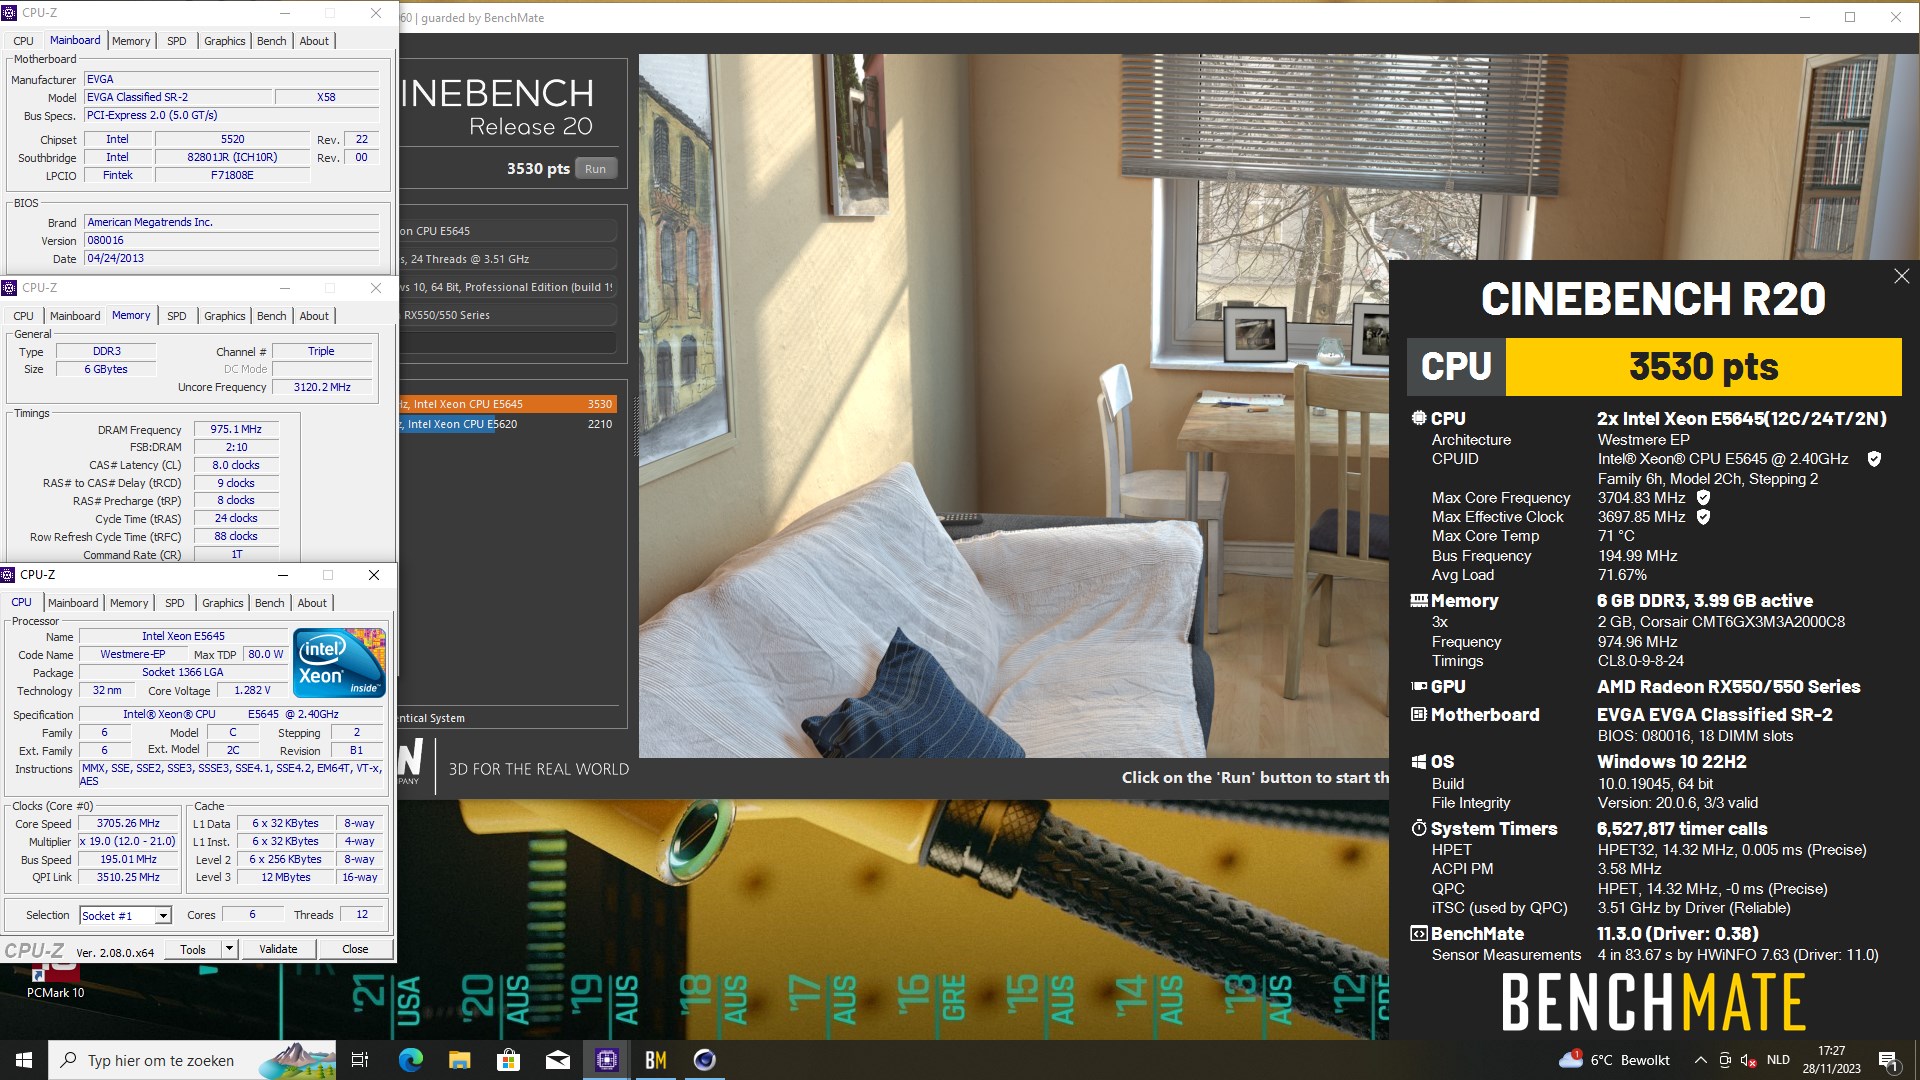Click the Intel Xeon inside logo

pos(339,662)
